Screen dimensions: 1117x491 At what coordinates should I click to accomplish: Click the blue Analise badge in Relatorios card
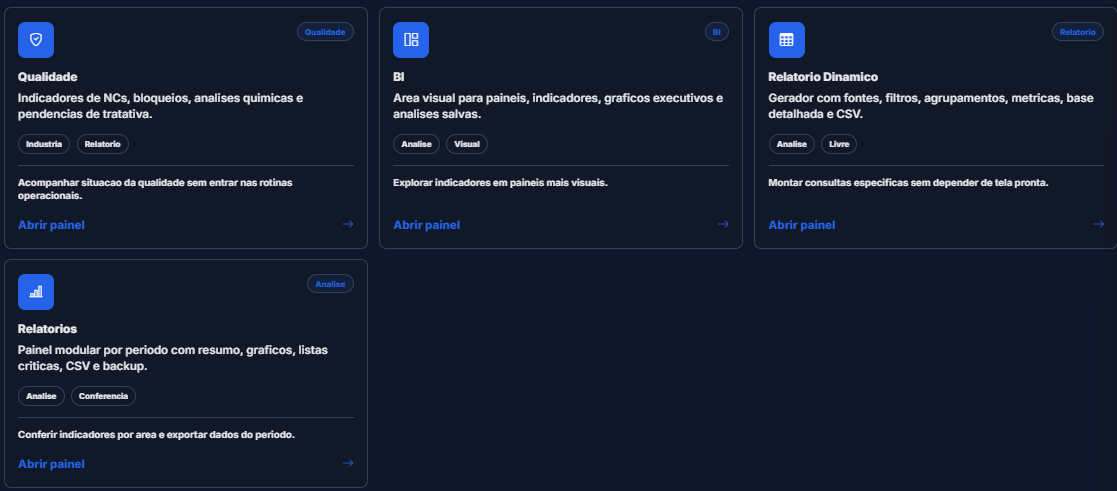pos(331,284)
